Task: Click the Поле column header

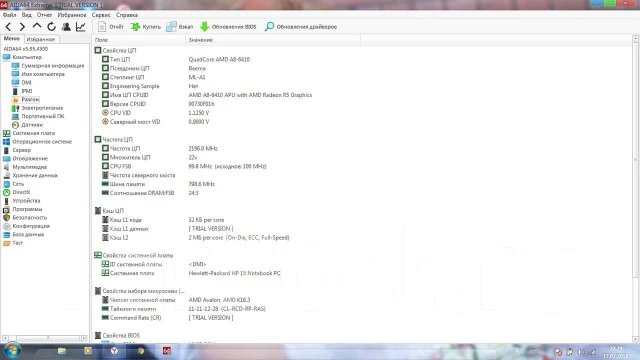Action: click(139, 40)
